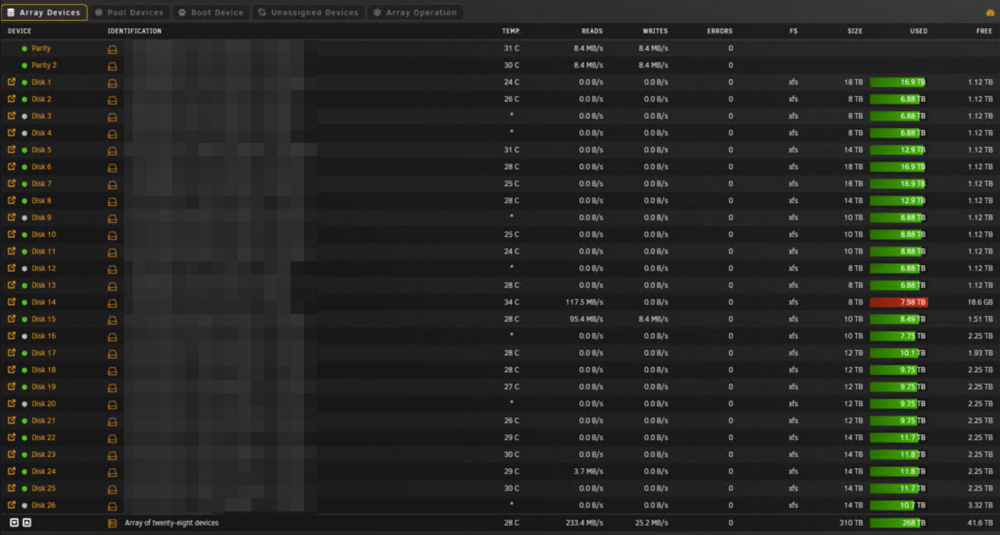The width and height of the screenshot is (1000, 535).
Task: Open the Disk 19 device link
Action: point(43,386)
